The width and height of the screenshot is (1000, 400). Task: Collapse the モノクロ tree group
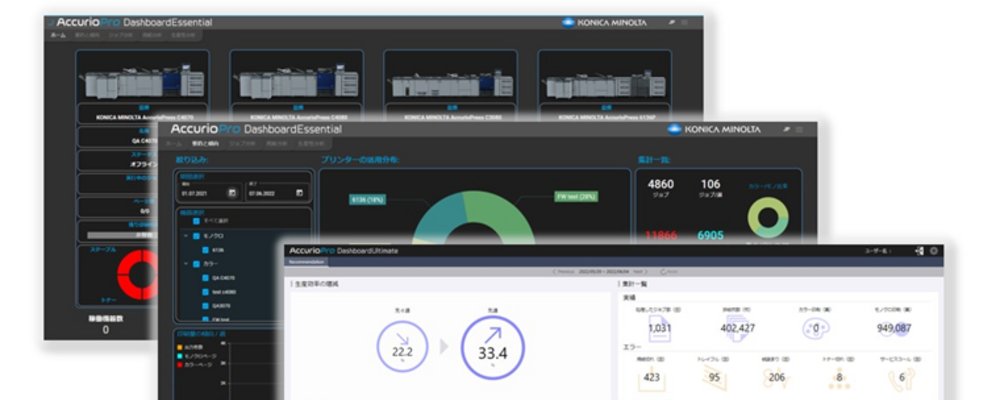(x=184, y=235)
